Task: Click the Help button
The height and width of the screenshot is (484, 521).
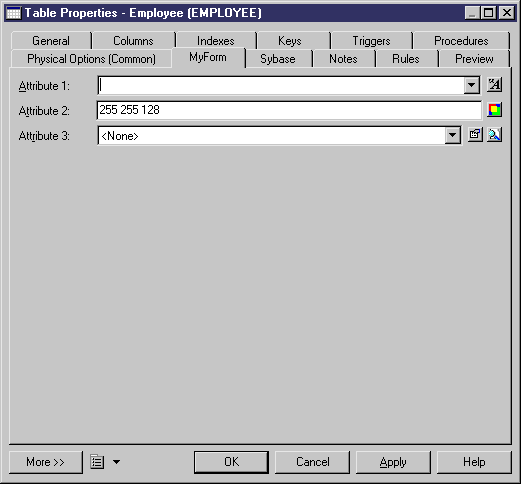Action: tap(474, 462)
